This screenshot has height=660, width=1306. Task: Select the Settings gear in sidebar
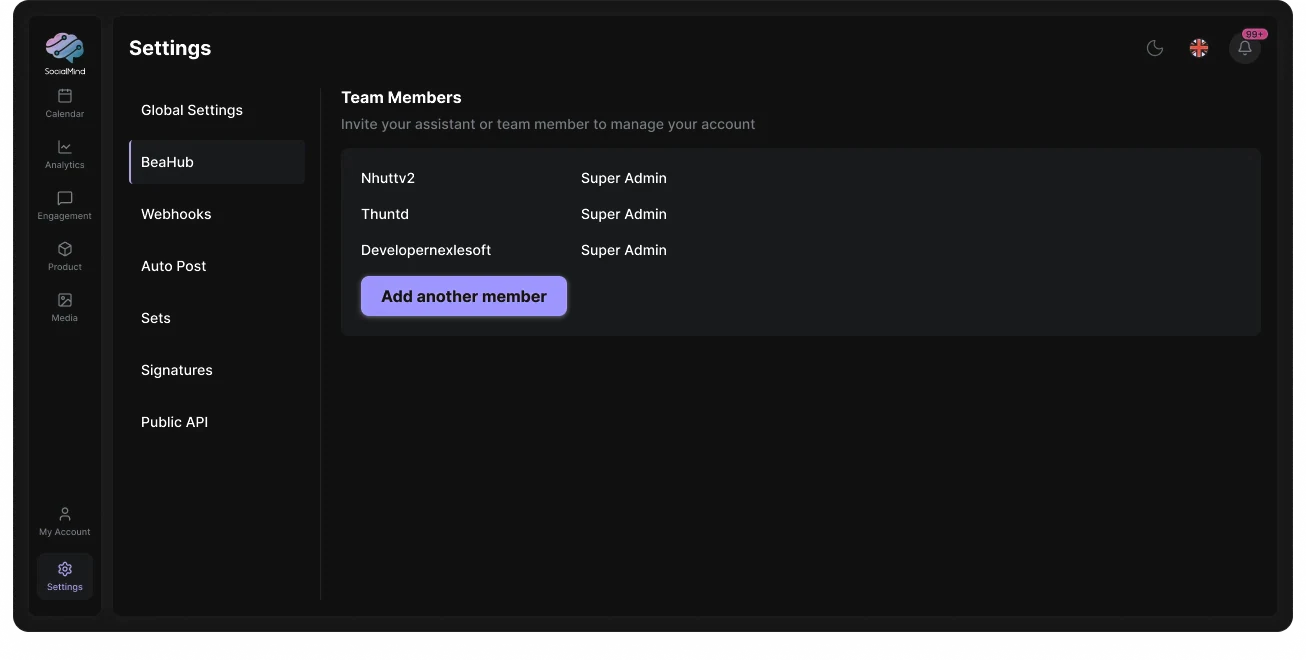coord(65,576)
